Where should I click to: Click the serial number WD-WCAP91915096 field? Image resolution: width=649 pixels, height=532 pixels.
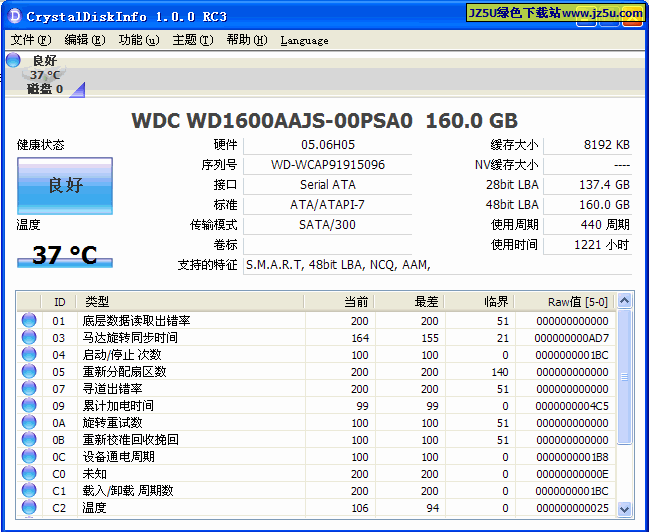click(328, 165)
